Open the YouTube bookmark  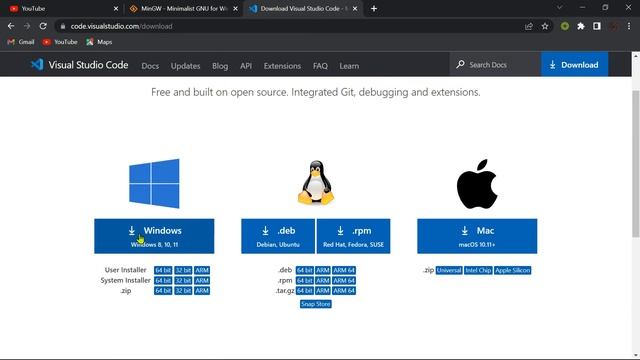[60, 42]
